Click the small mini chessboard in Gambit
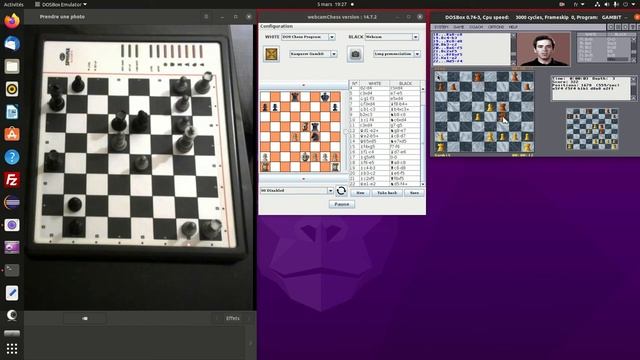Viewport: 640px width, 360px height. coord(592,129)
